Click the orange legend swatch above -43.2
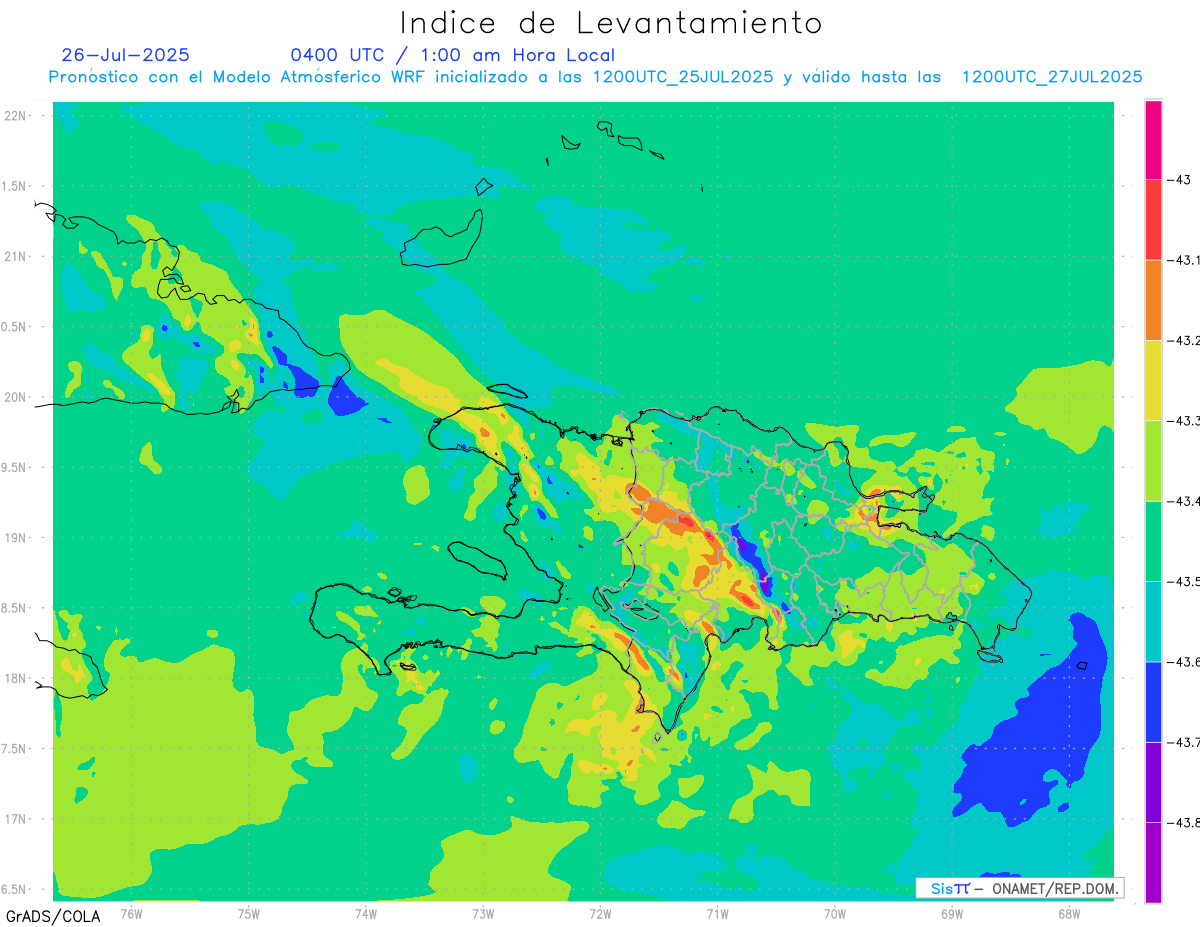The image size is (1200, 927). coord(1153,300)
